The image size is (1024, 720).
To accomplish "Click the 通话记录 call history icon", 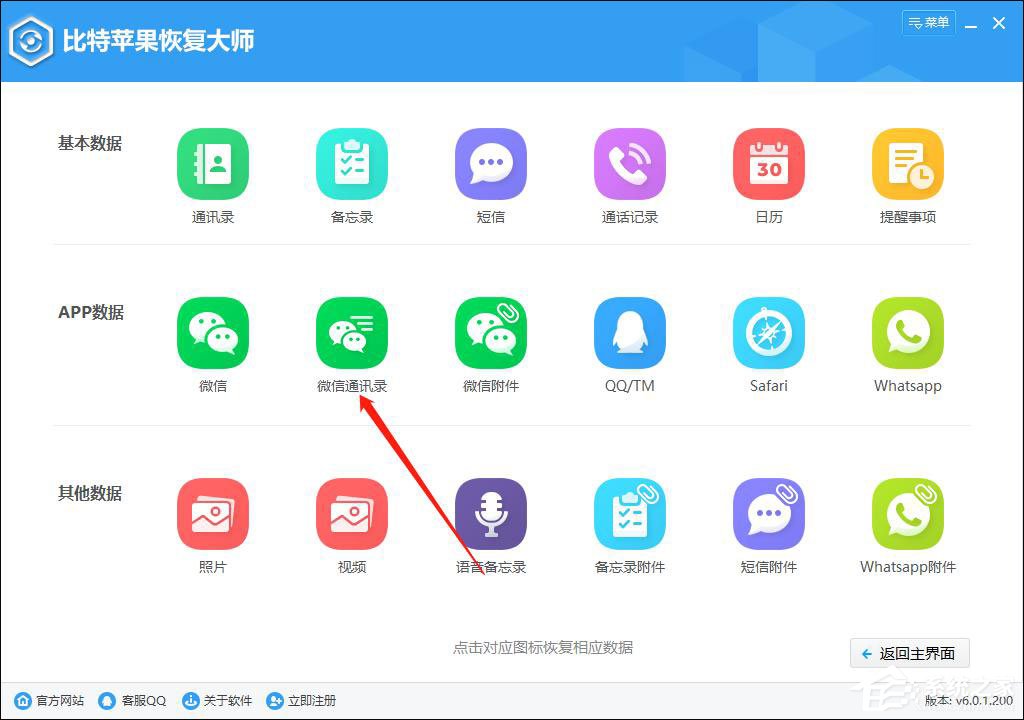I will pos(629,163).
